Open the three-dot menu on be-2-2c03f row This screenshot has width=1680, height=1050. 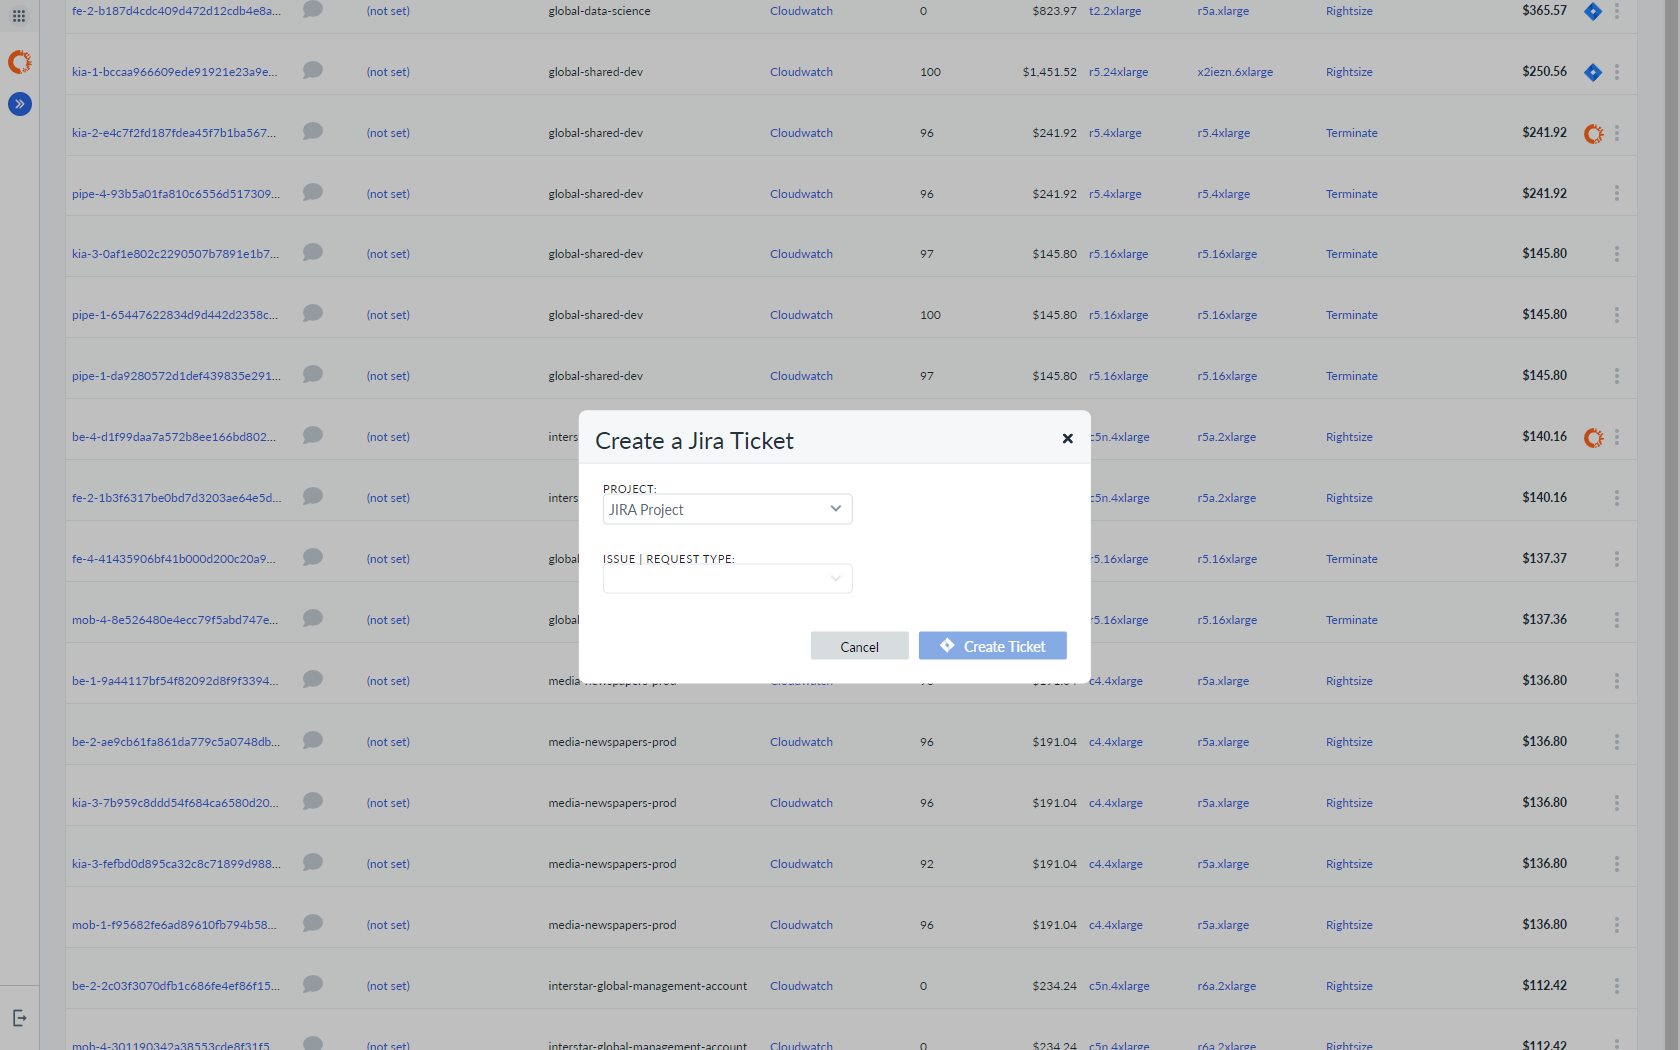pos(1616,986)
